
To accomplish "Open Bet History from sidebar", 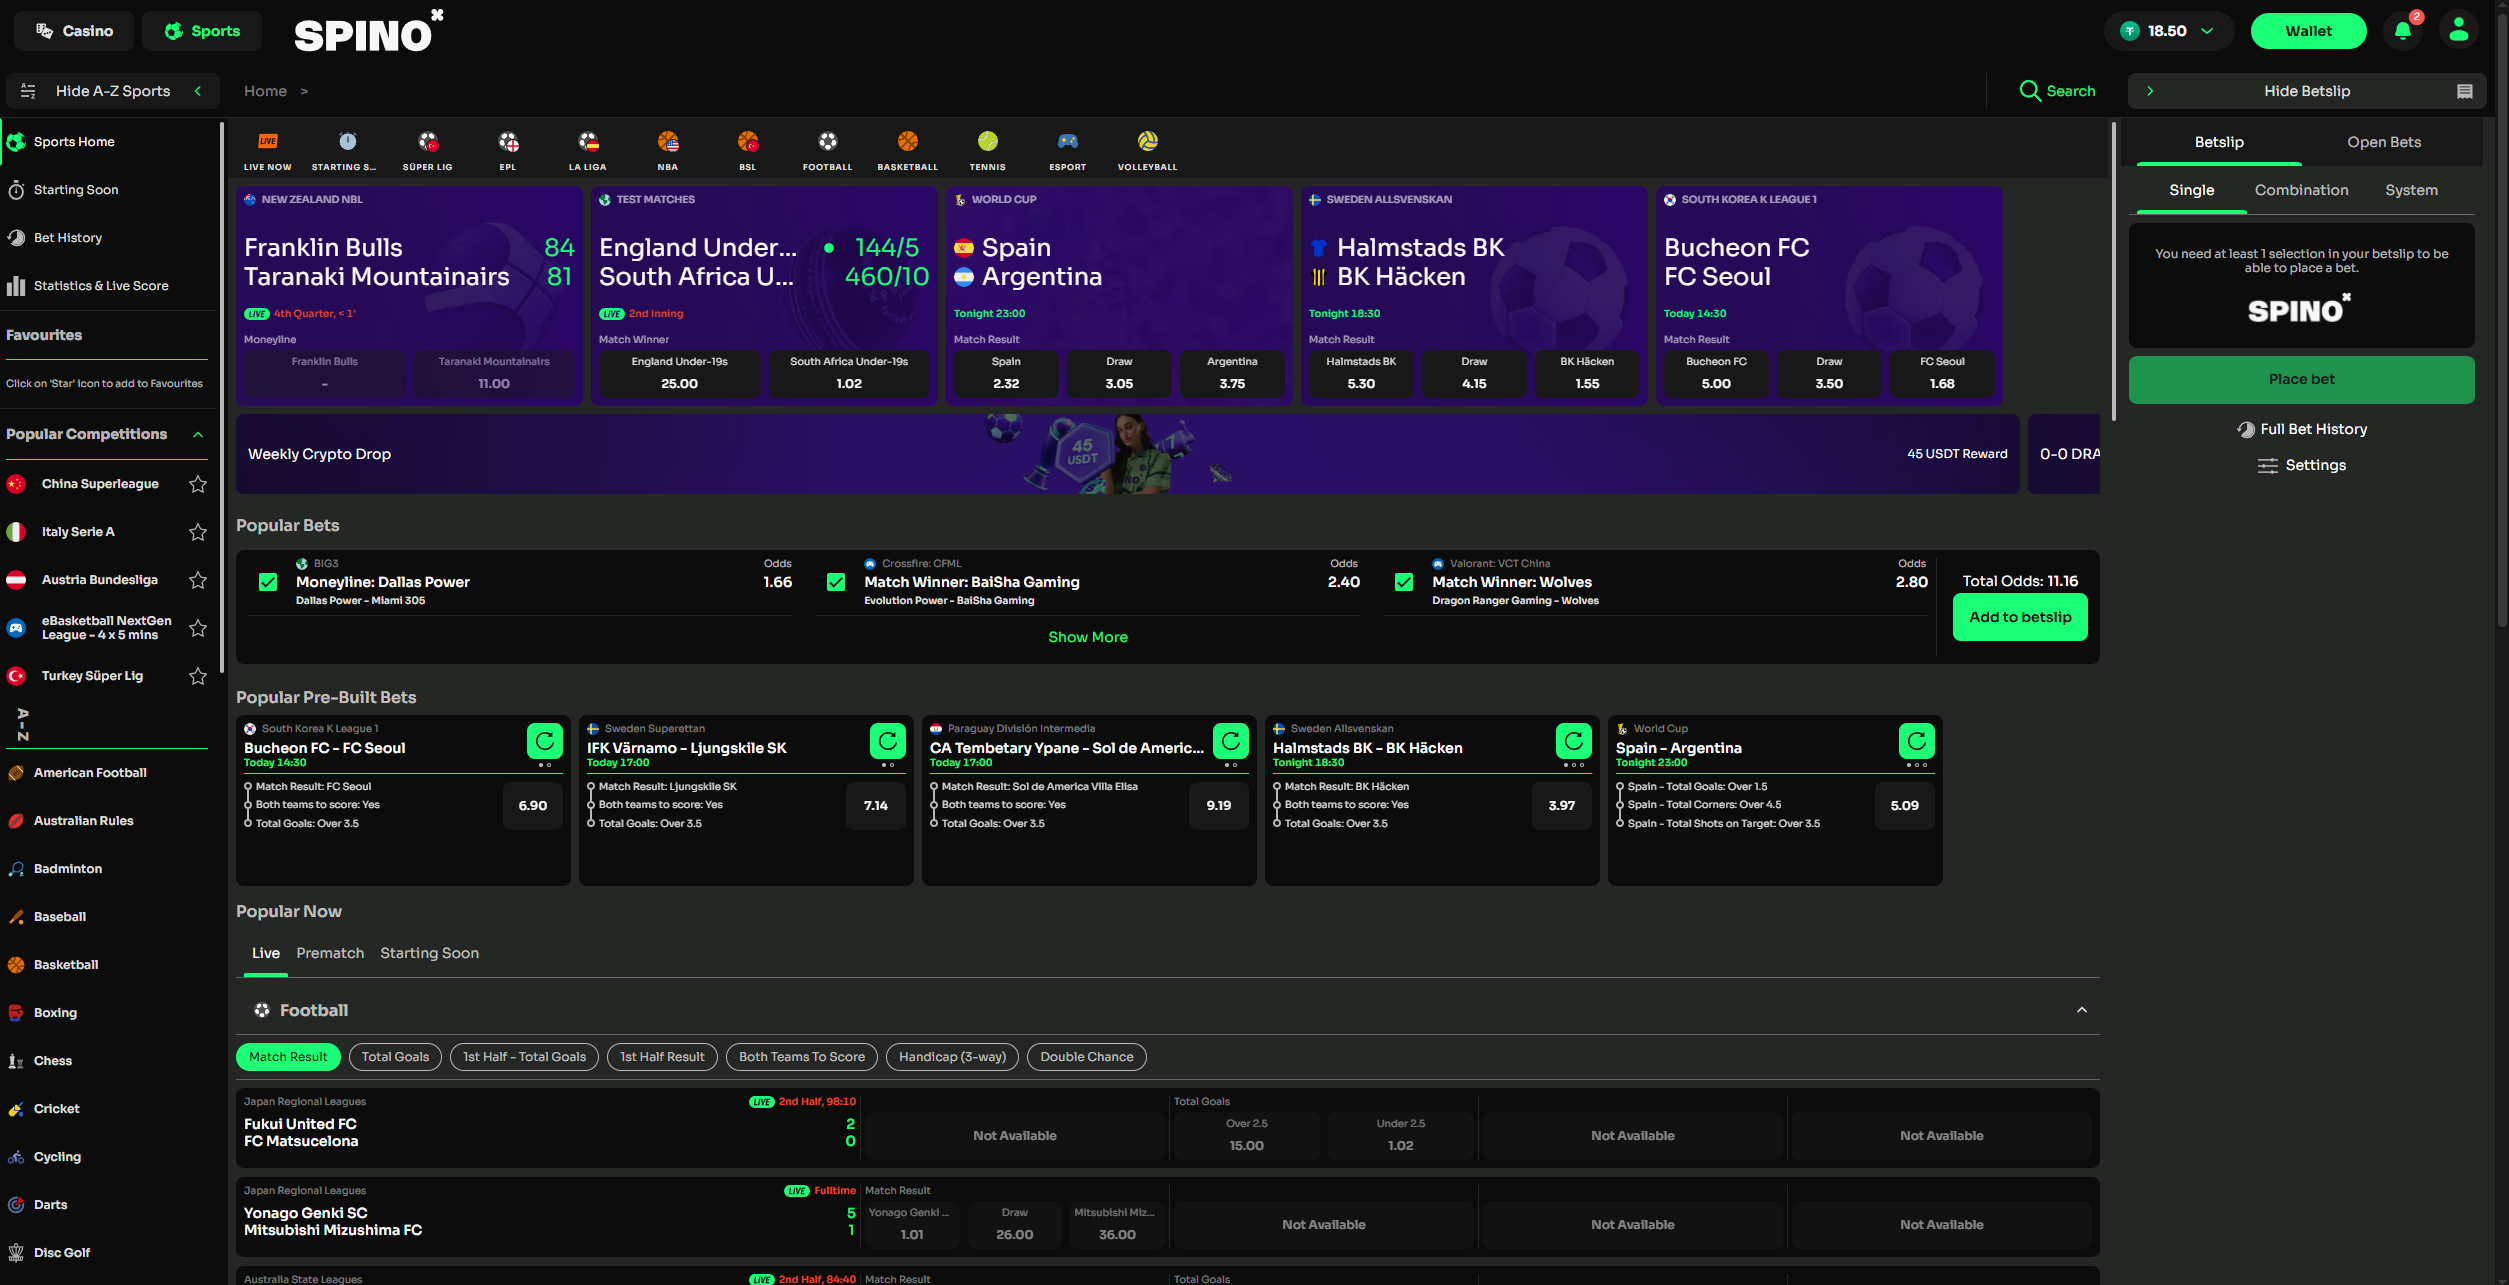I will tap(68, 238).
